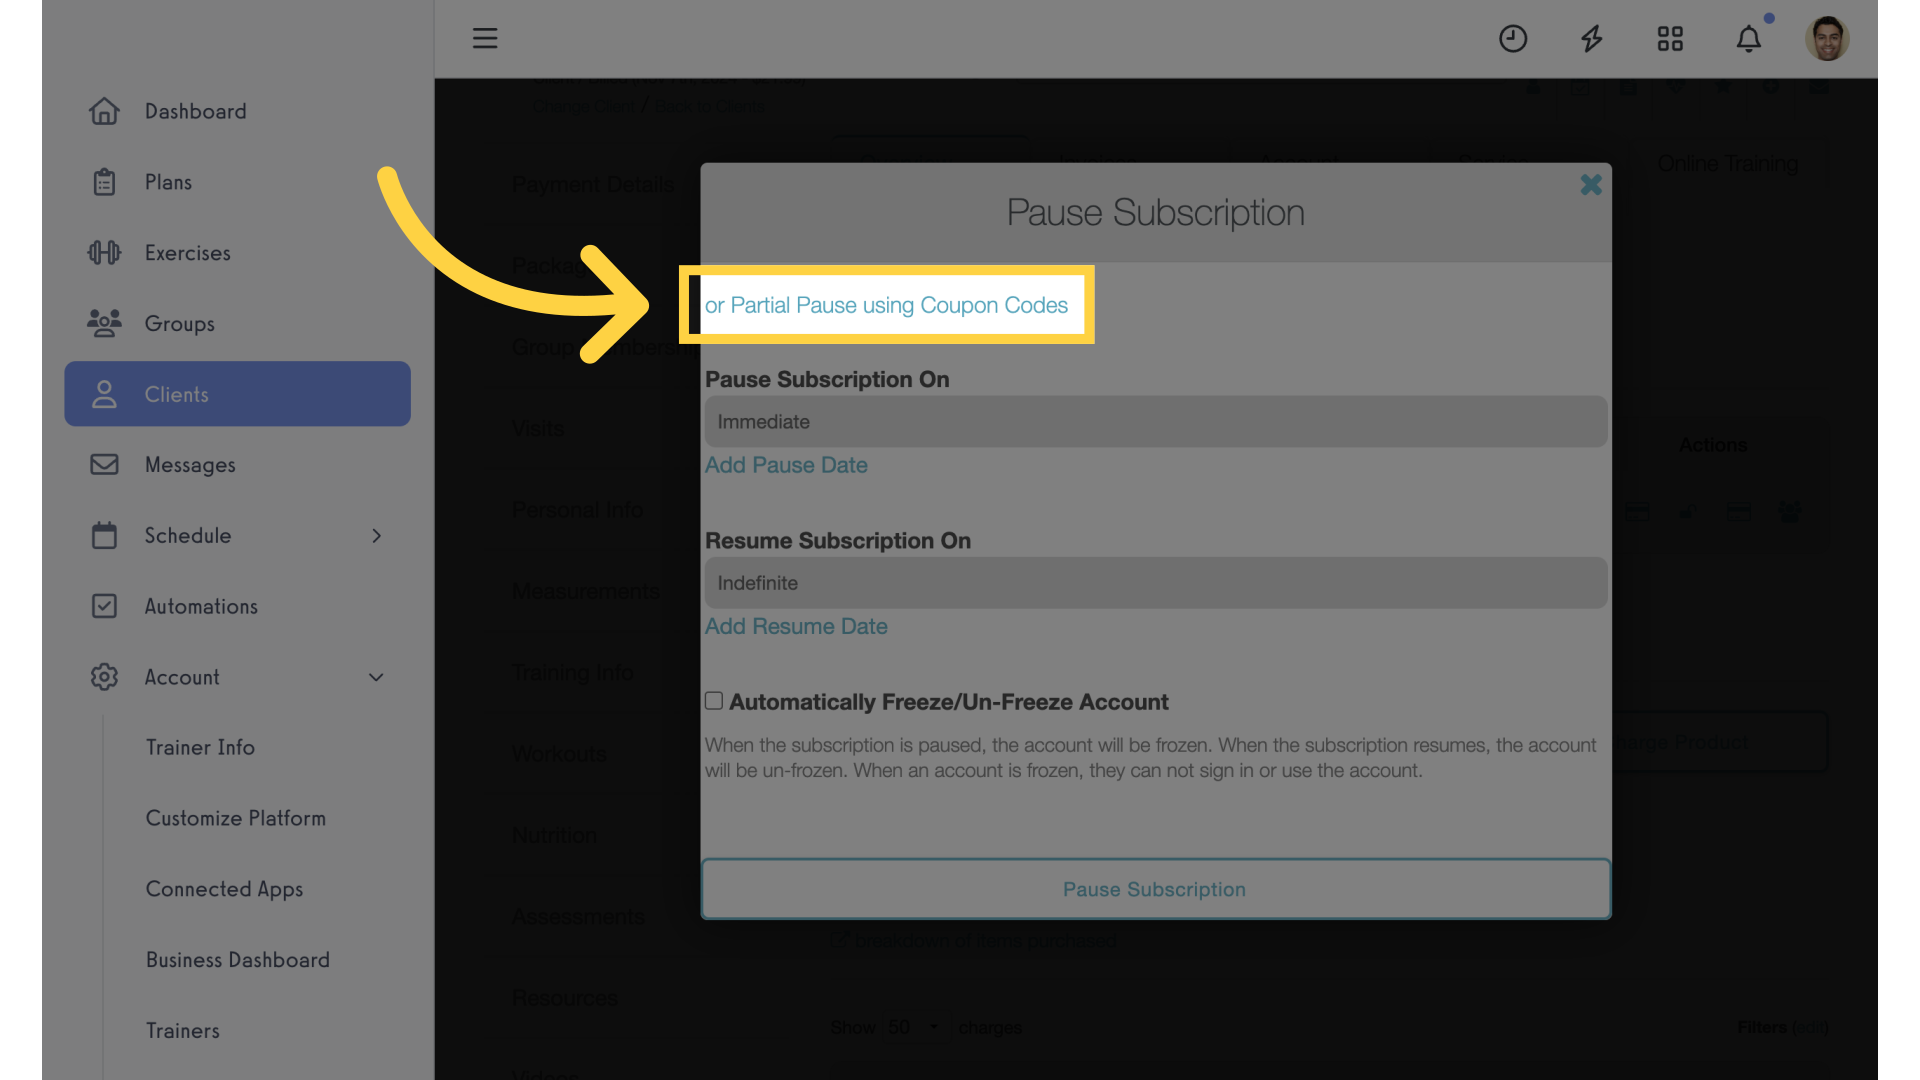Click the lightning bolt activity icon

(1592, 37)
